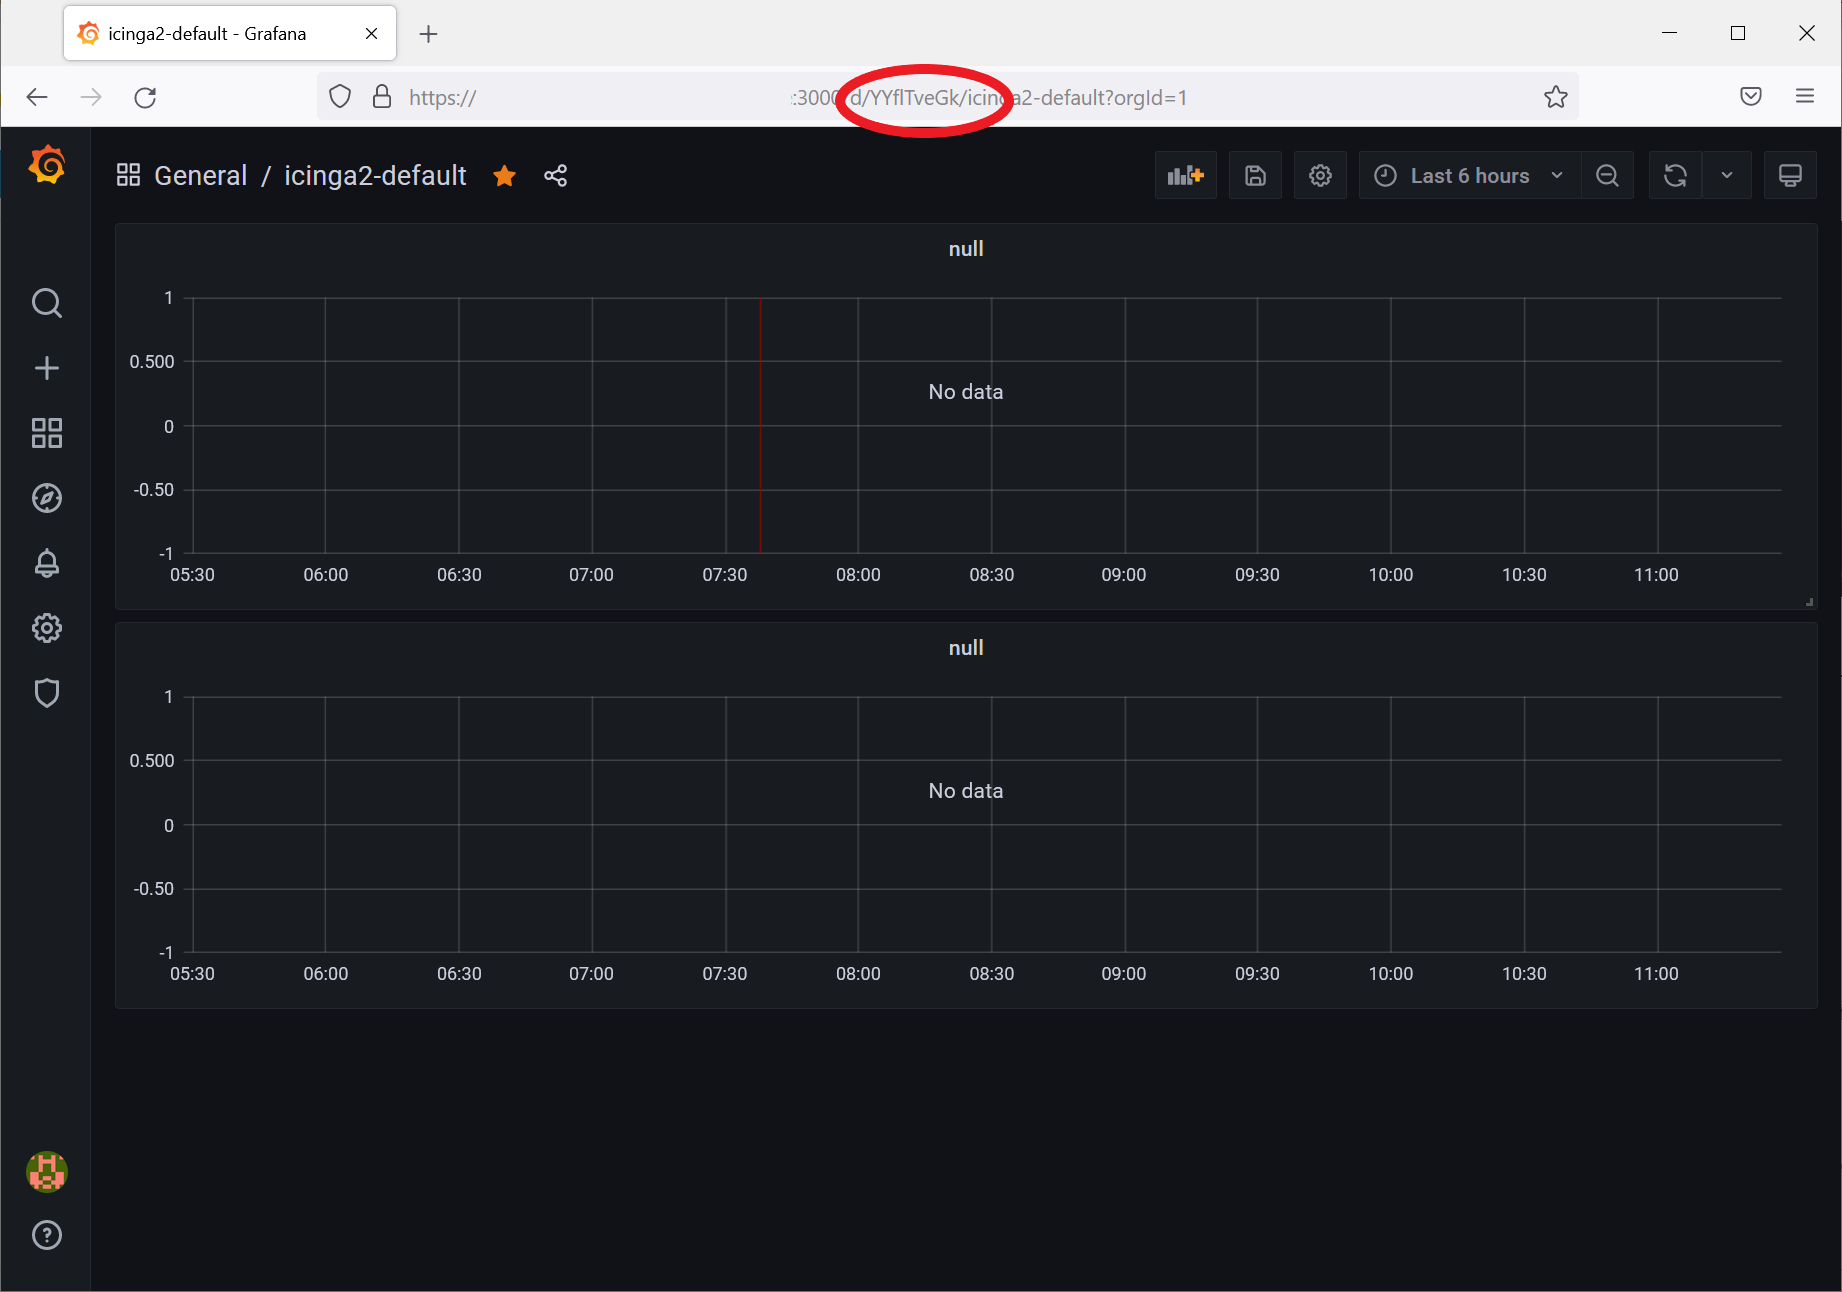This screenshot has height=1292, width=1842.
Task: Go to the General dashboards folder
Action: (200, 175)
